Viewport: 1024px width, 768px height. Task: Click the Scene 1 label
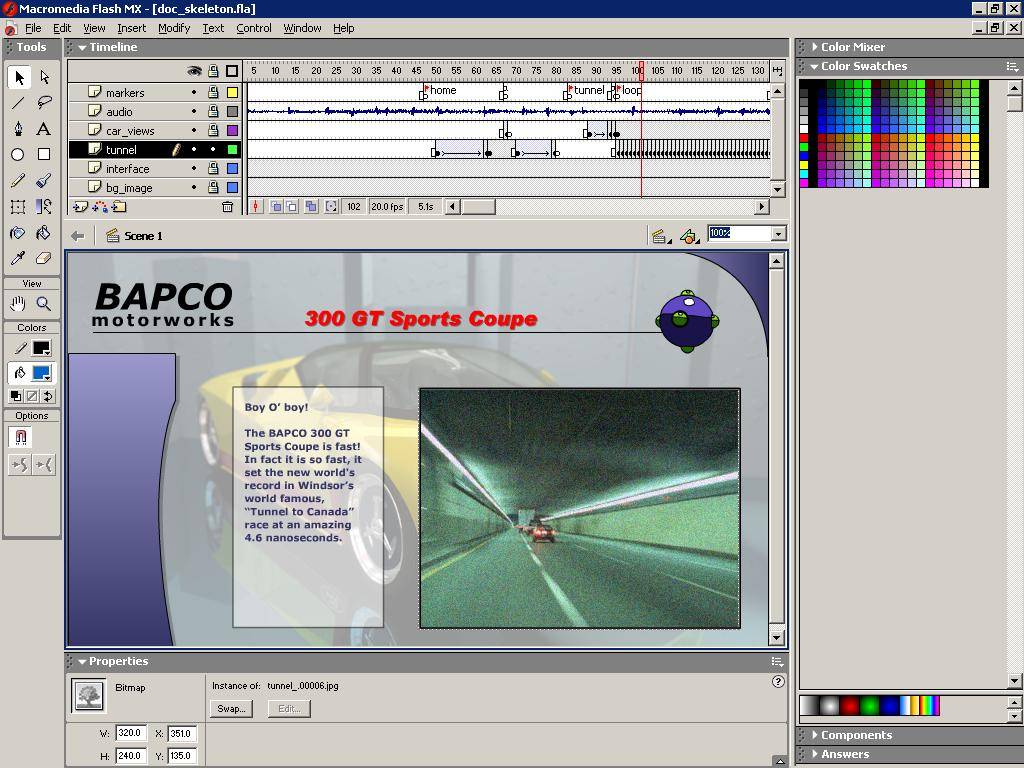[x=143, y=236]
